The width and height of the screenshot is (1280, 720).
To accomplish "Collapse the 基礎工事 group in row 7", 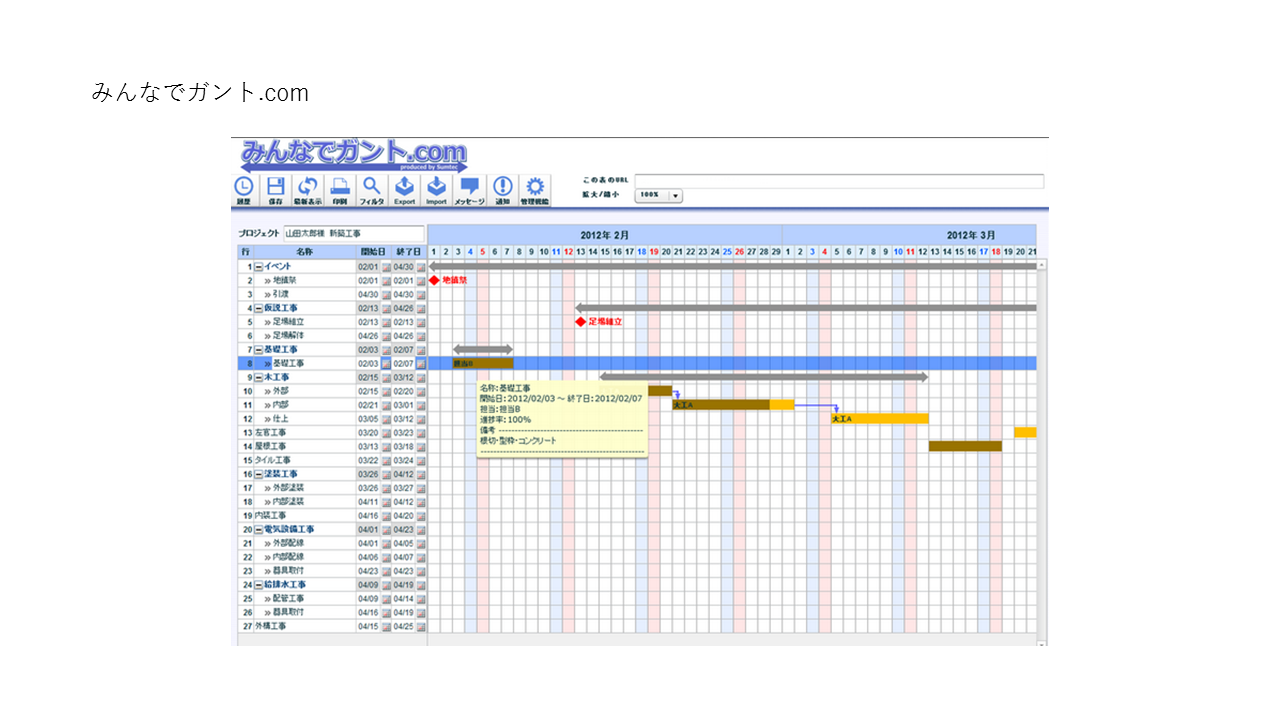I will [x=258, y=350].
